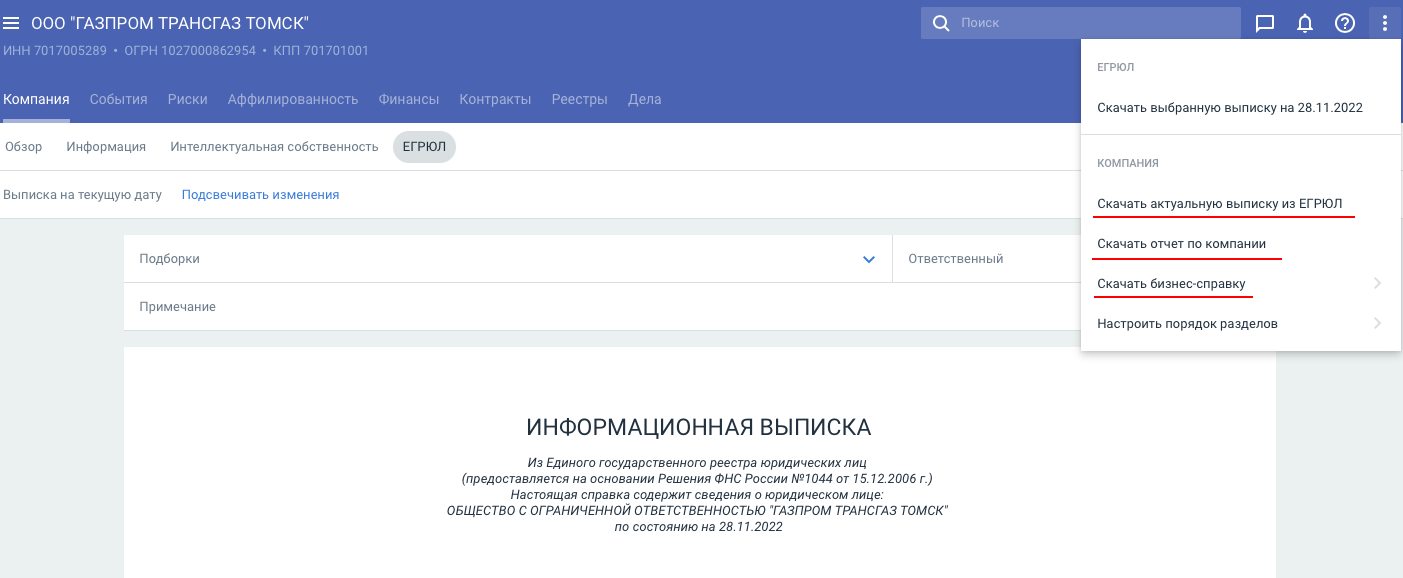Open the Обзор subsection
Image resolution: width=1403 pixels, height=578 pixels.
pos(24,147)
